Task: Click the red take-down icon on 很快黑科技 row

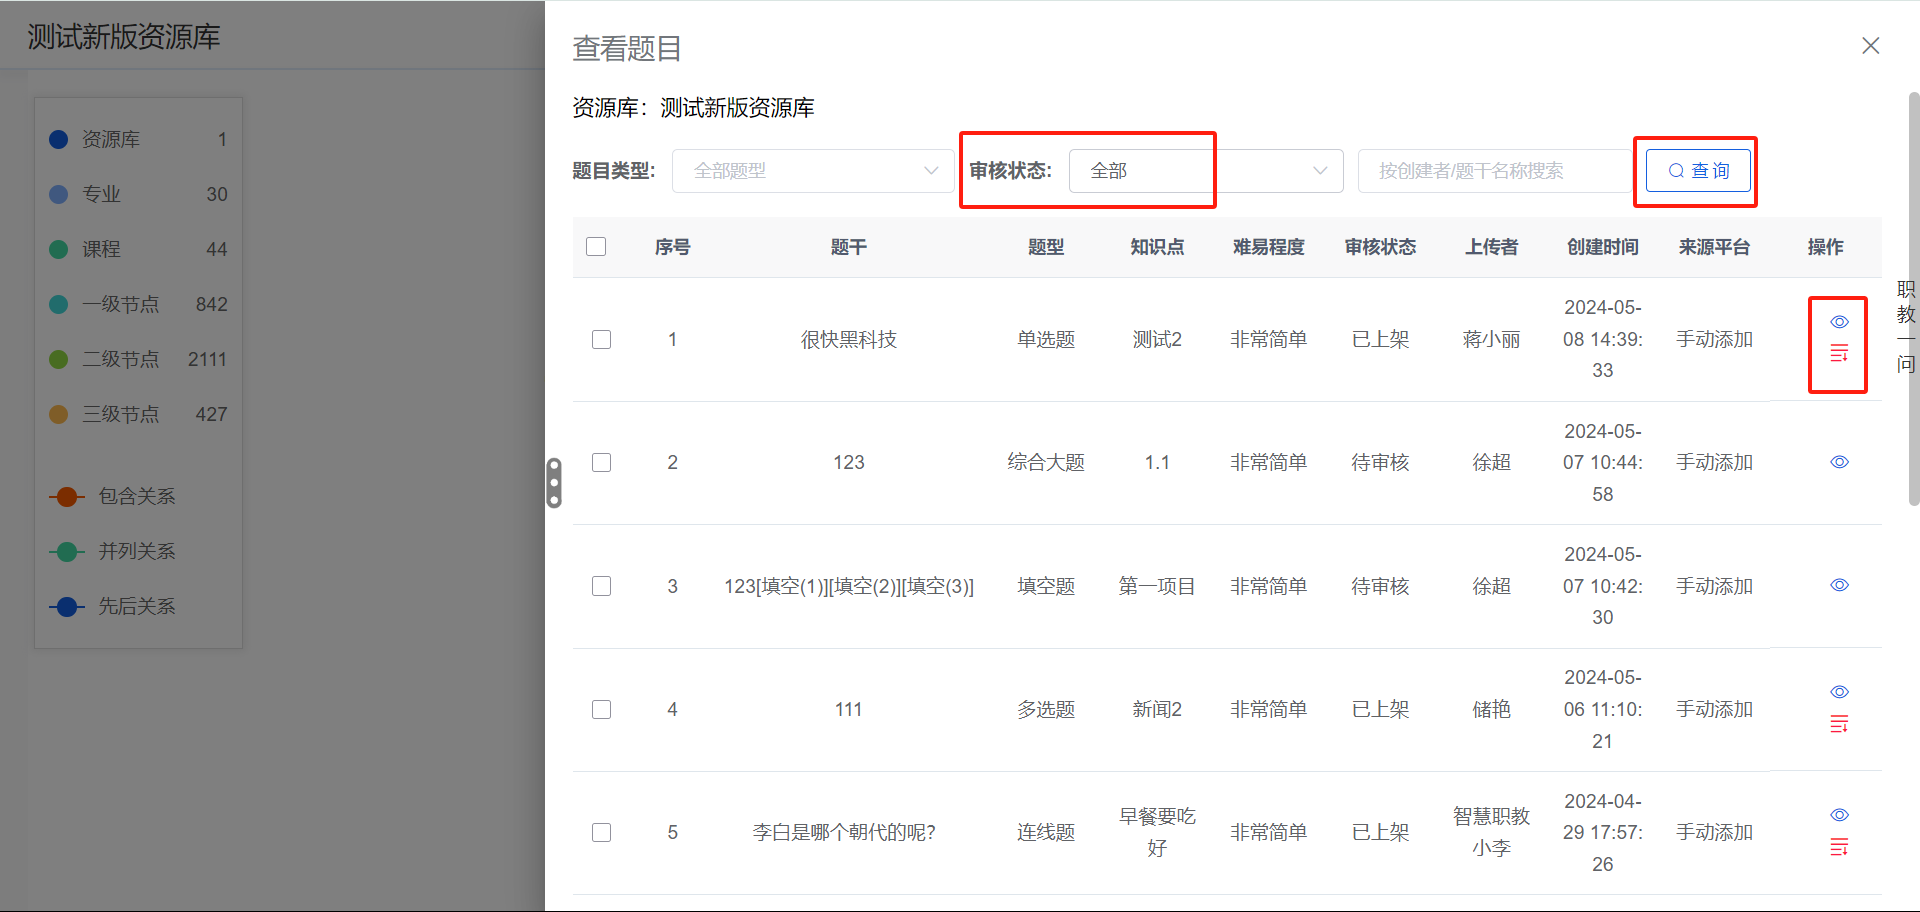Action: pyautogui.click(x=1839, y=353)
